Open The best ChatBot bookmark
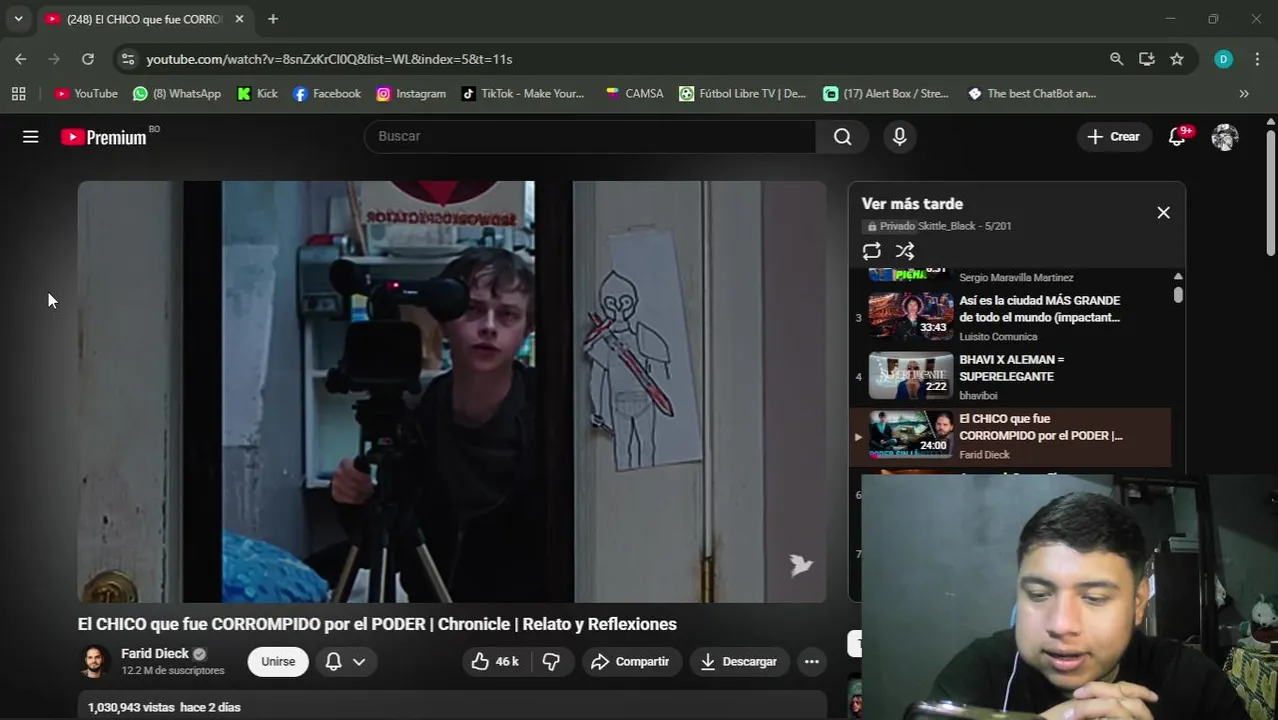Viewport: 1278px width, 720px height. 1032,93
